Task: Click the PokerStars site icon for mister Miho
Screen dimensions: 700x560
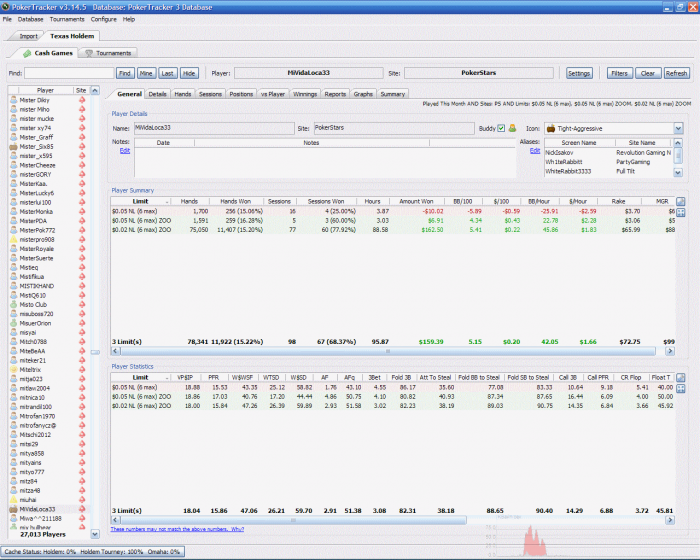Action: point(82,109)
